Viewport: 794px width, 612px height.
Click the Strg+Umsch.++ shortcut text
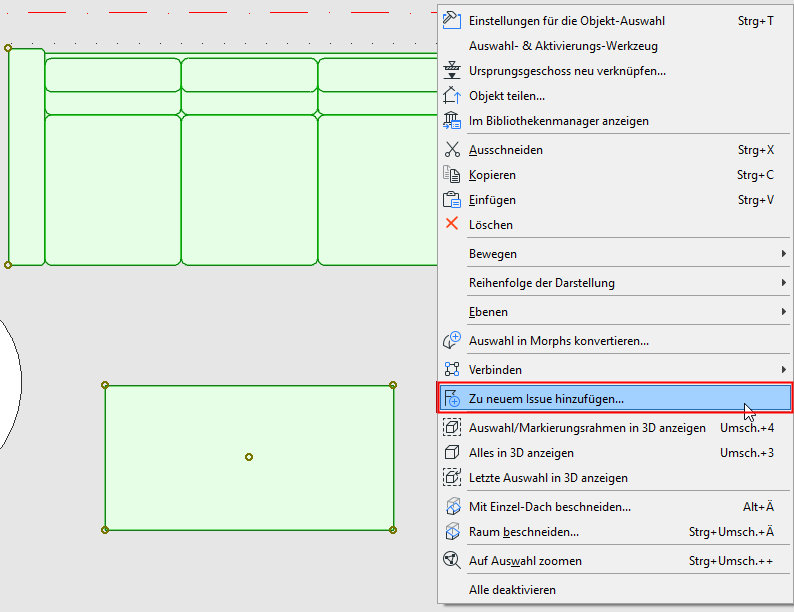731,561
